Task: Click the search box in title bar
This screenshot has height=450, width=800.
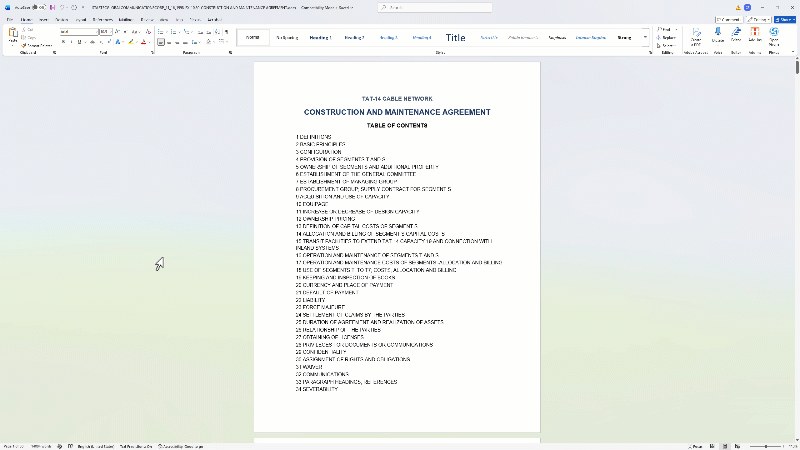Action: click(x=435, y=8)
